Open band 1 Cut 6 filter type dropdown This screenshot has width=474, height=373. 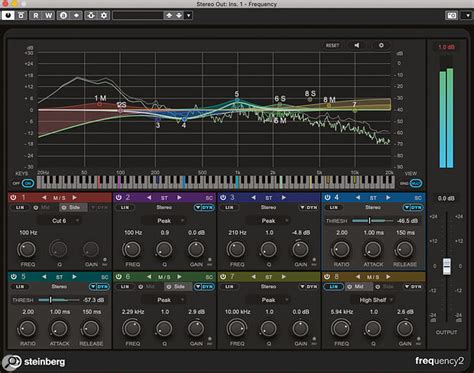coord(59,221)
